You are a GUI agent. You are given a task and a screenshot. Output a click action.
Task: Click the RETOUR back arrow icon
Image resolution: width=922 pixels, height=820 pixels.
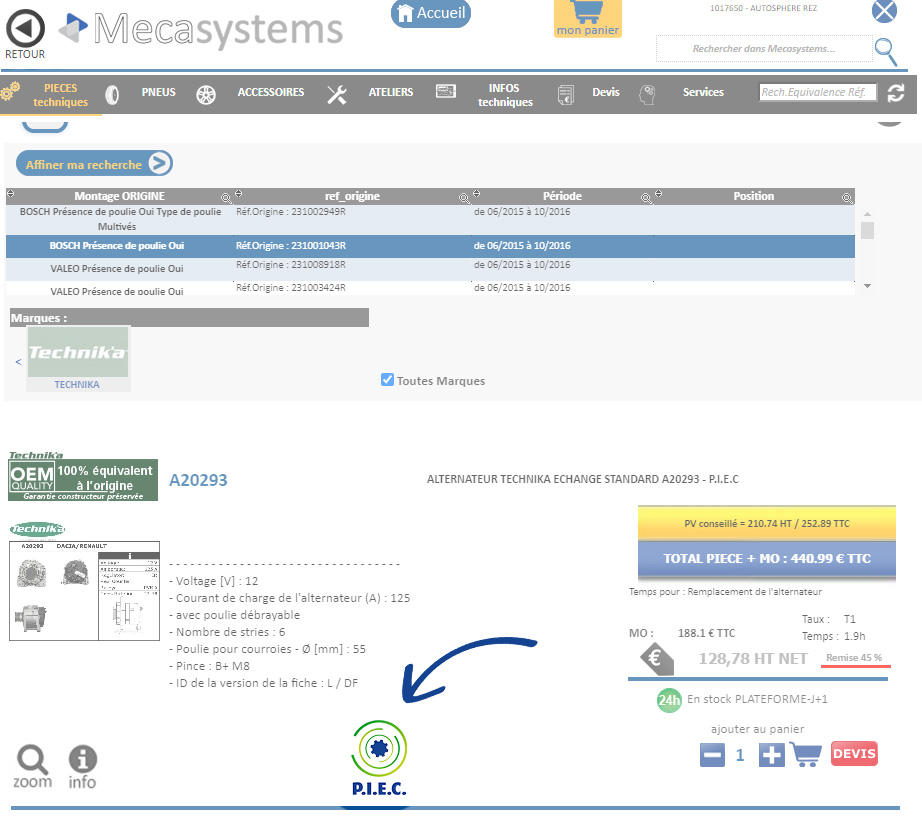pyautogui.click(x=25, y=28)
